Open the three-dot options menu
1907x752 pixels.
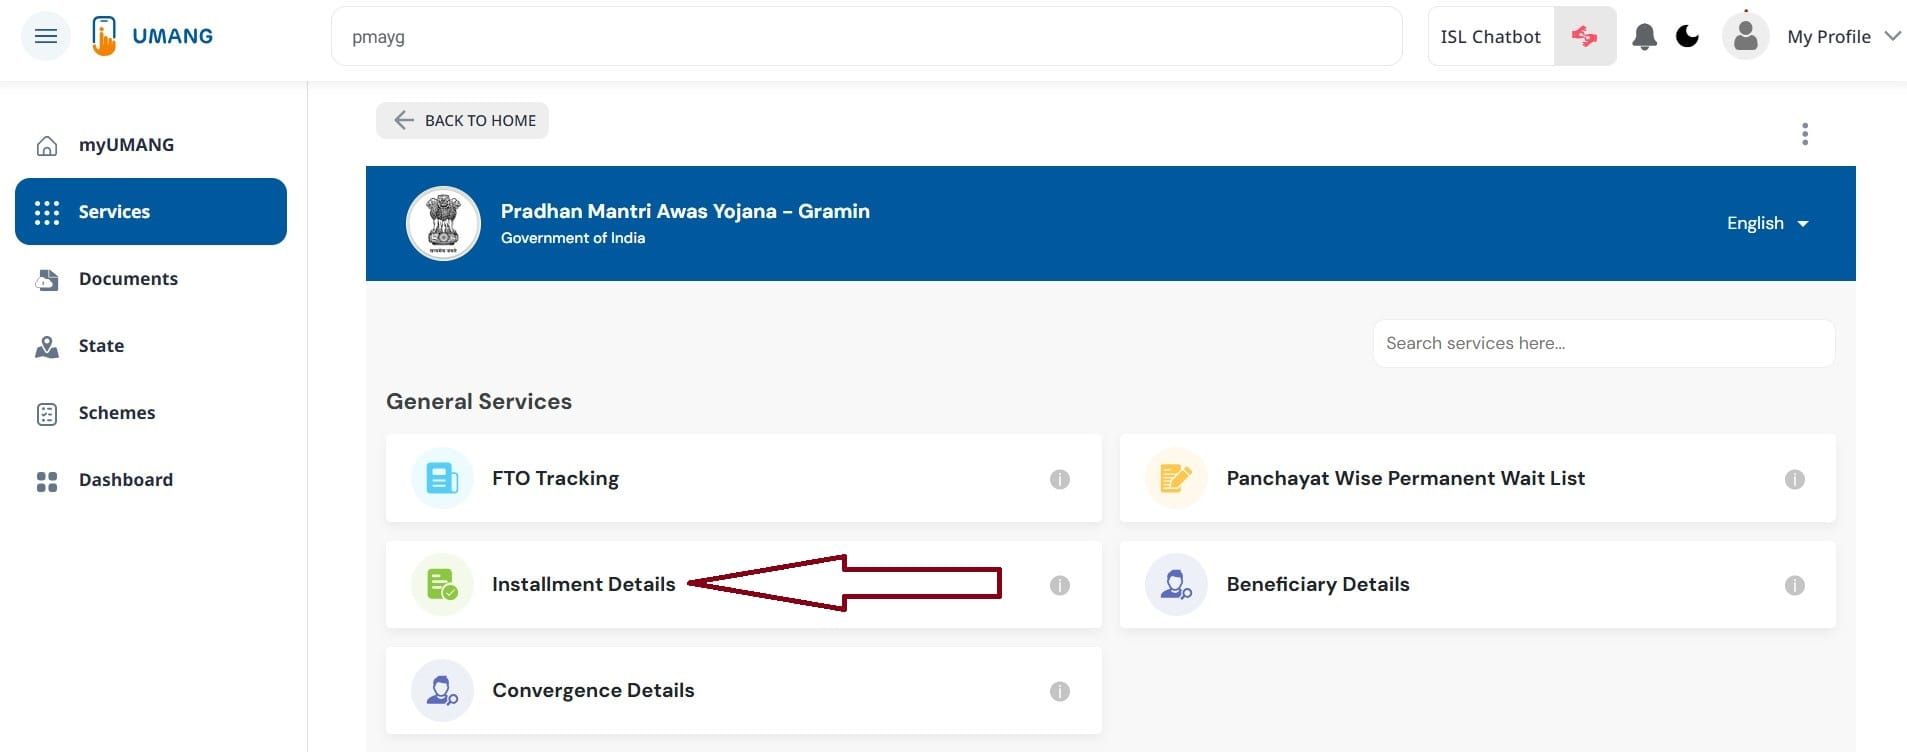pos(1805,134)
